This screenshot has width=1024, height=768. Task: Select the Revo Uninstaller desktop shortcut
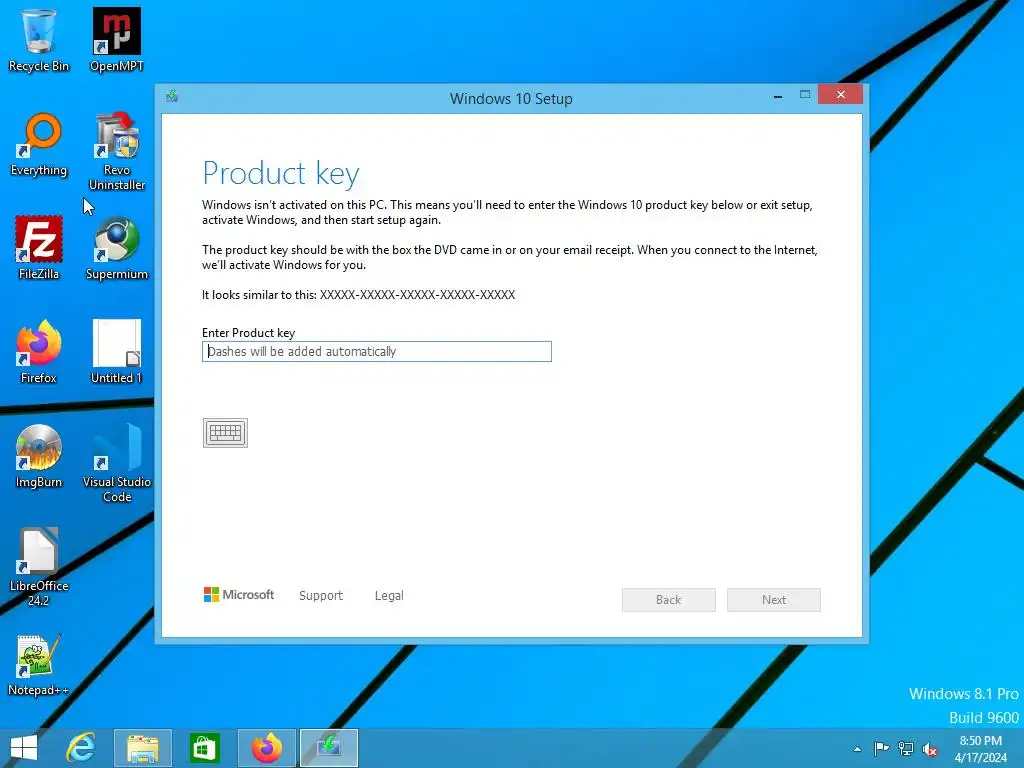[117, 152]
